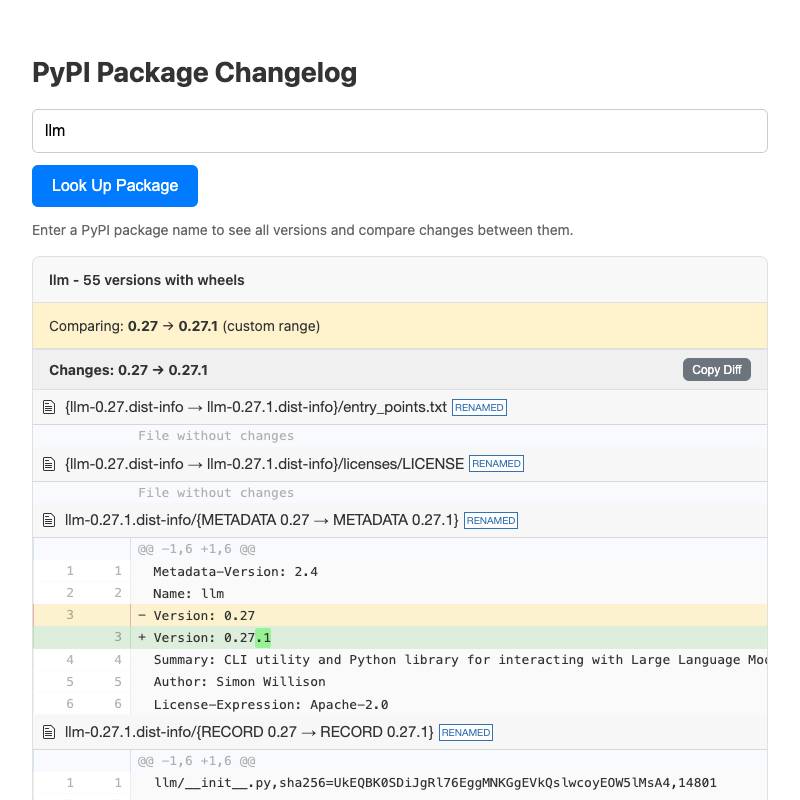
Task: Select the llm text in the search field
Action: click(55, 130)
